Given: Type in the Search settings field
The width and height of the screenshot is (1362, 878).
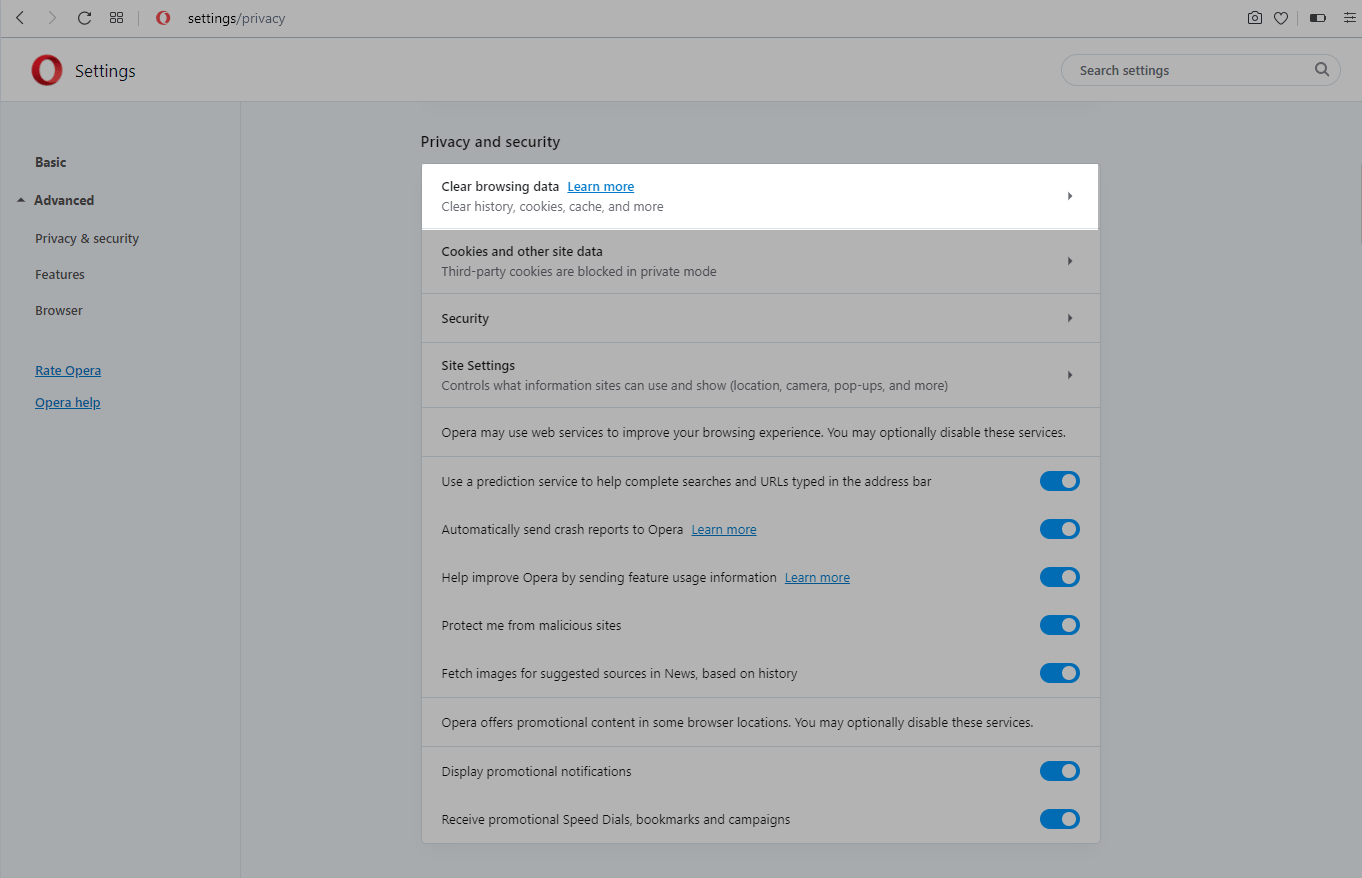Looking at the screenshot, I should coord(1190,70).
